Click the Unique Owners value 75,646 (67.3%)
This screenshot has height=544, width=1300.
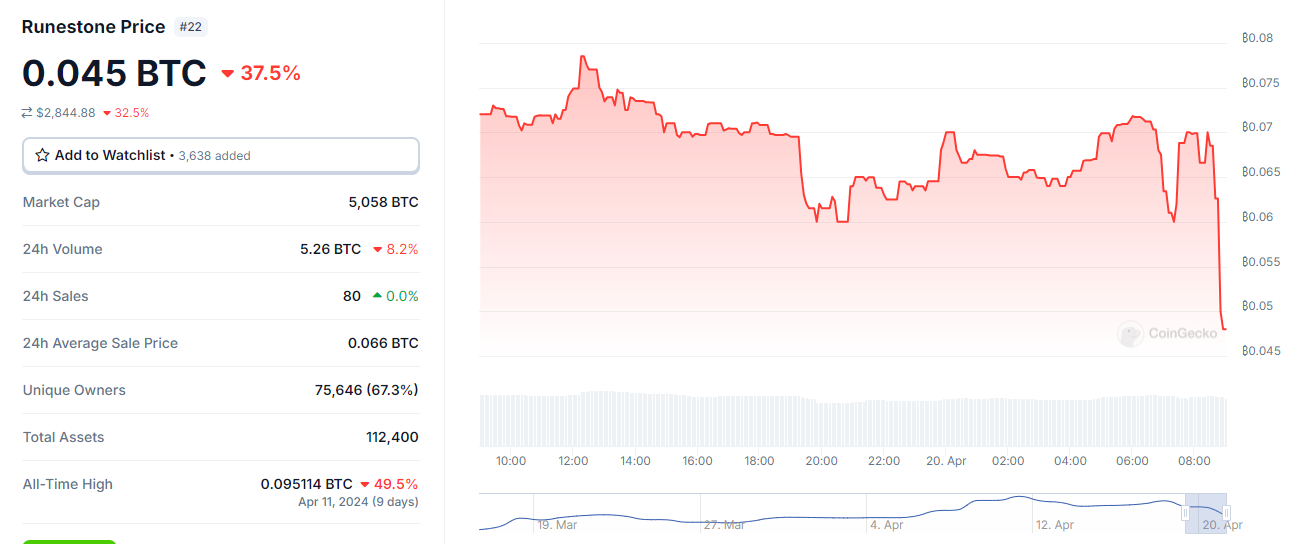click(366, 390)
